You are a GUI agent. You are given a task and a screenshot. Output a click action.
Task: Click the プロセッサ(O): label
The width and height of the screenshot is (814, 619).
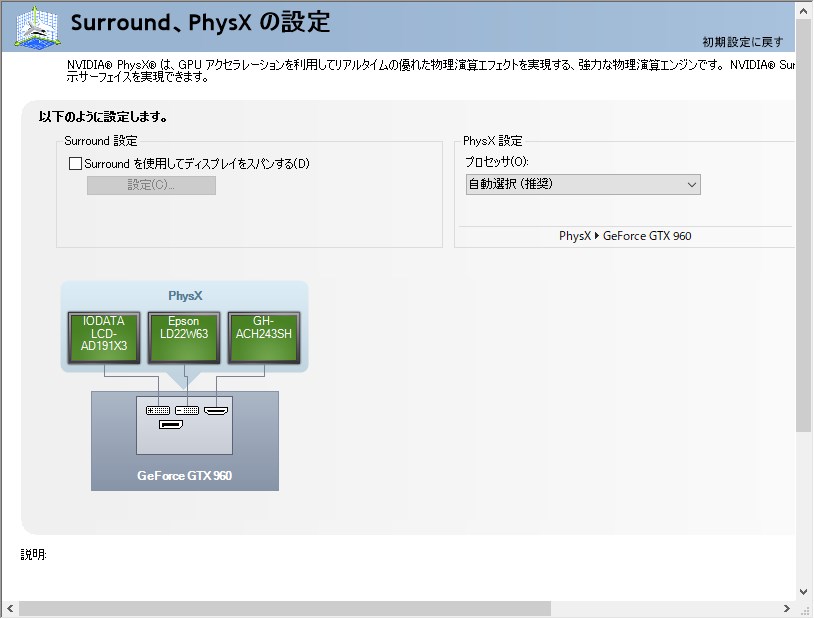(x=497, y=162)
